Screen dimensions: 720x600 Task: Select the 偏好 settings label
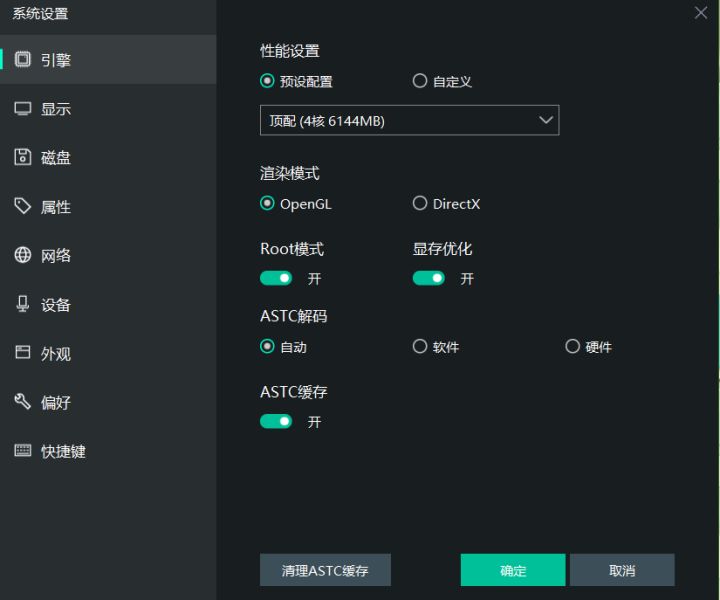click(56, 402)
